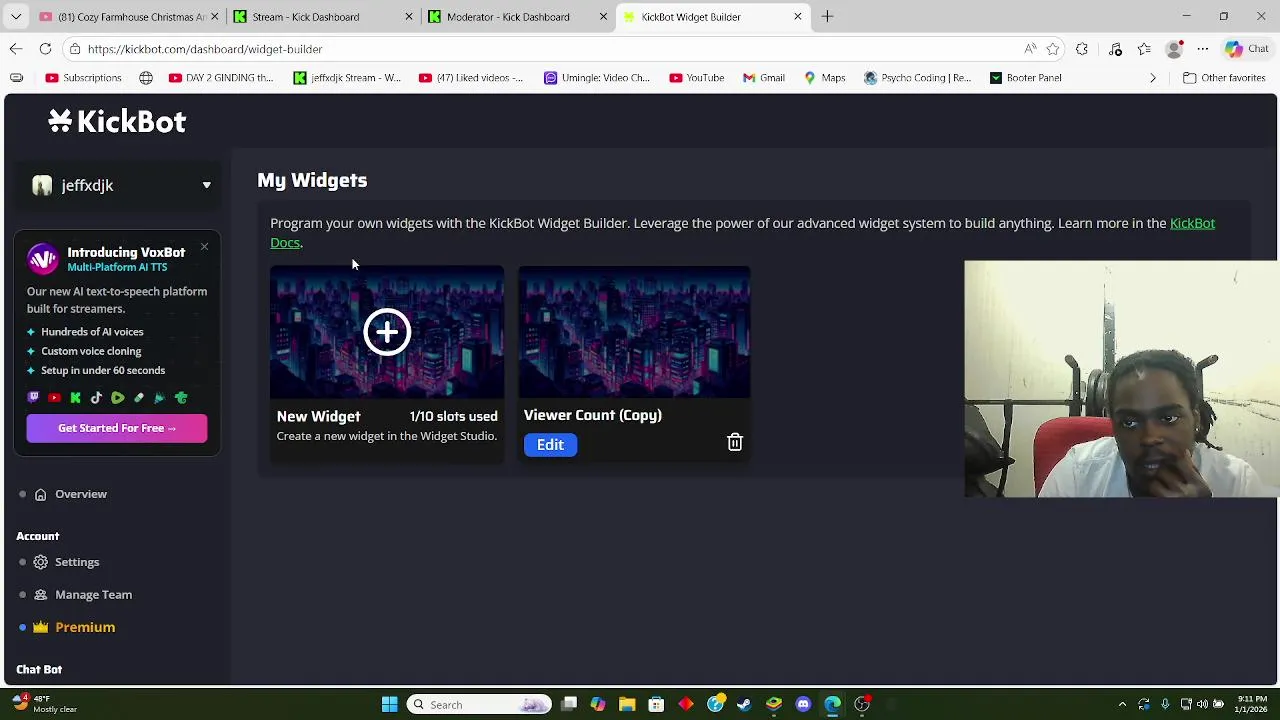The width and height of the screenshot is (1280, 720).
Task: Open the favorites list icon
Action: [x=1144, y=49]
